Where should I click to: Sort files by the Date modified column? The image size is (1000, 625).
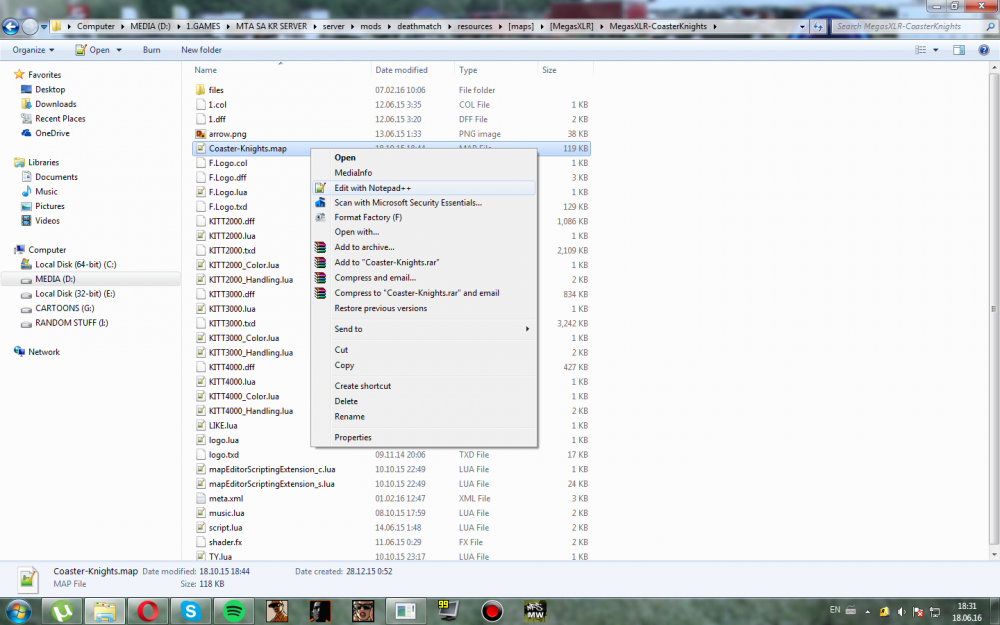[x=401, y=70]
